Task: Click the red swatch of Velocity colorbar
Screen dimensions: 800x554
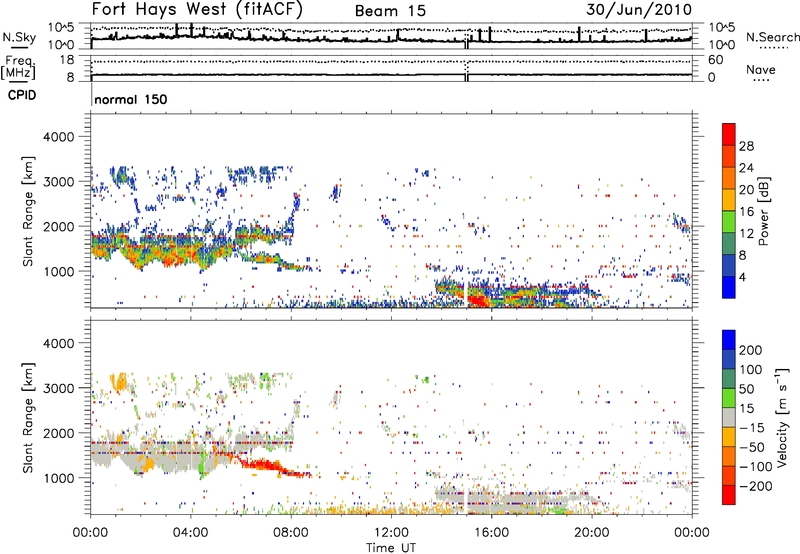Action: (x=729, y=495)
